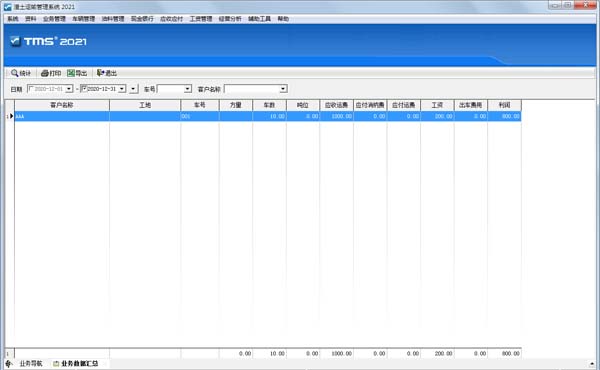Toggle the end date 2020-12-31 checkbox
The image size is (600, 370).
tap(84, 88)
